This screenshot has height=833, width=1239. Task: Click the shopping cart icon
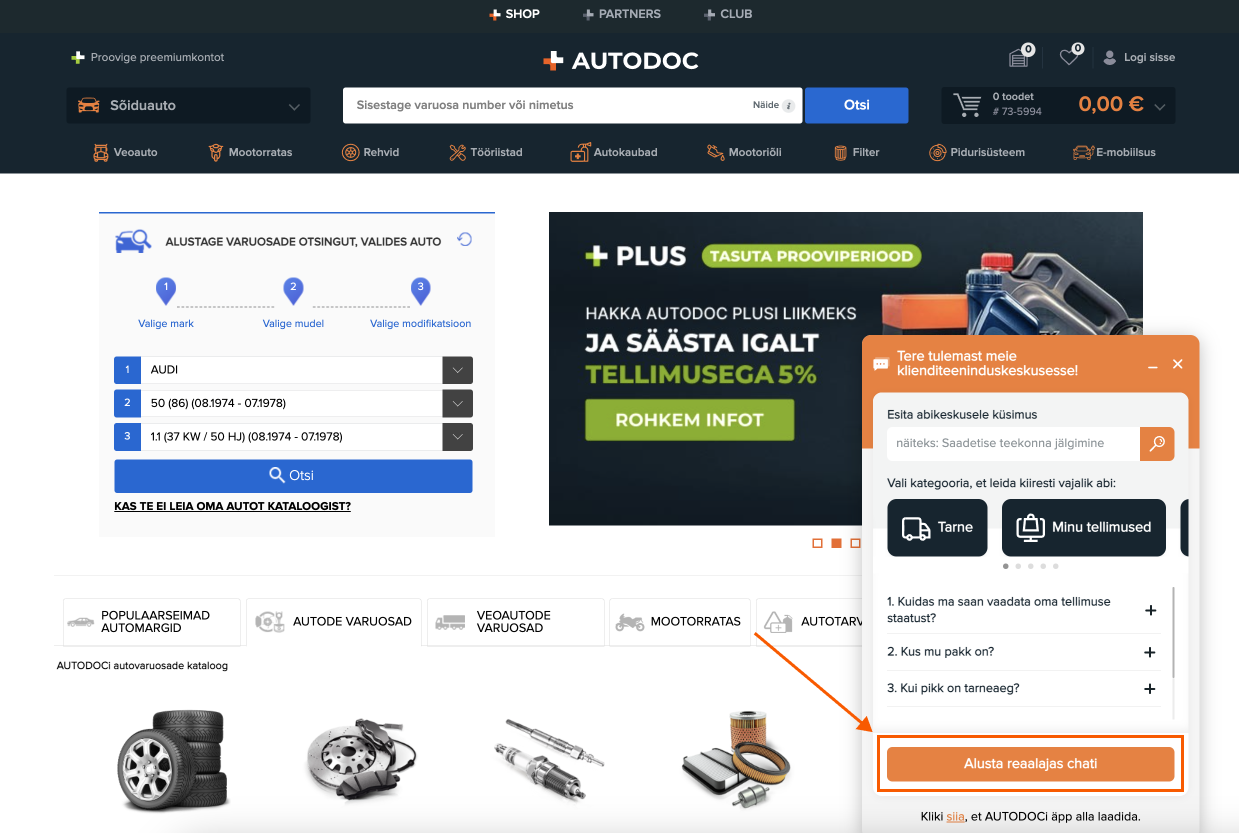[x=967, y=105]
